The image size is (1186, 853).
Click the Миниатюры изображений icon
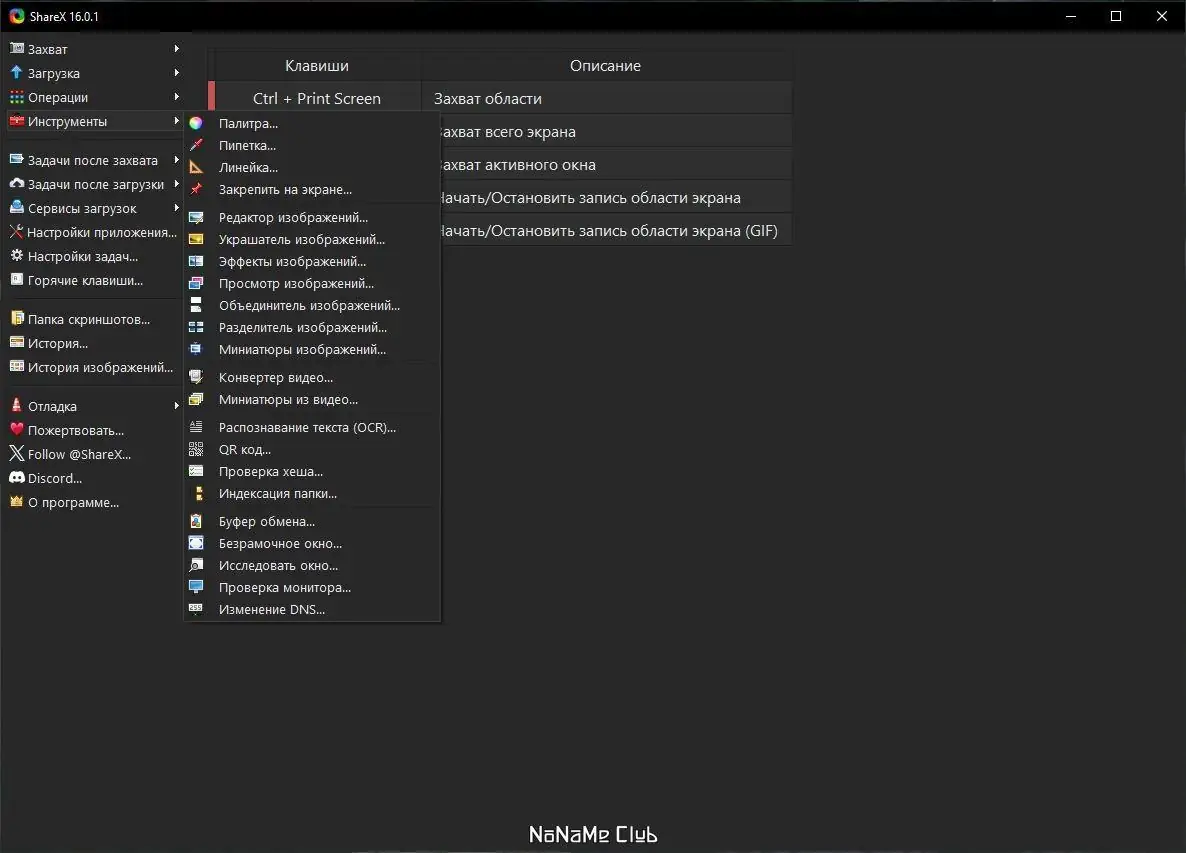click(x=196, y=349)
